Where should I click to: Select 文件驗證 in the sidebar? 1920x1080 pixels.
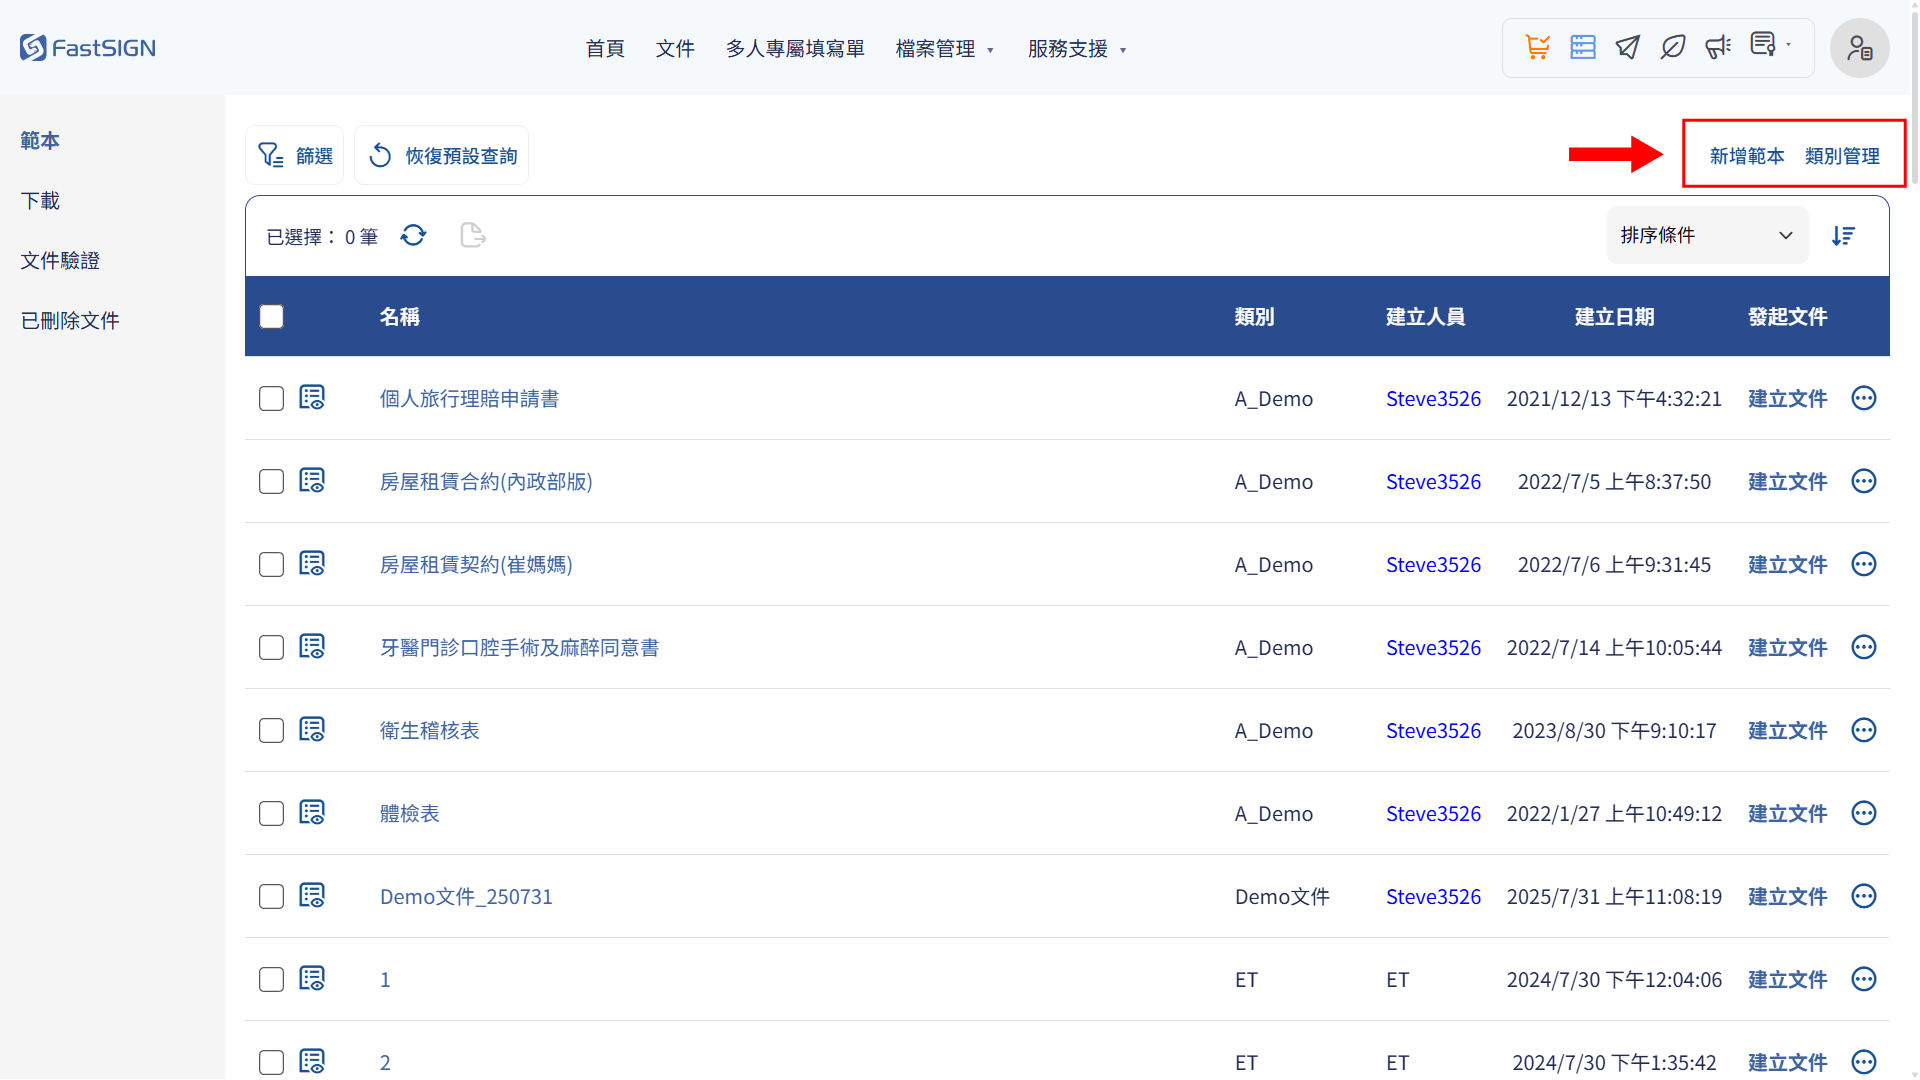coord(60,261)
